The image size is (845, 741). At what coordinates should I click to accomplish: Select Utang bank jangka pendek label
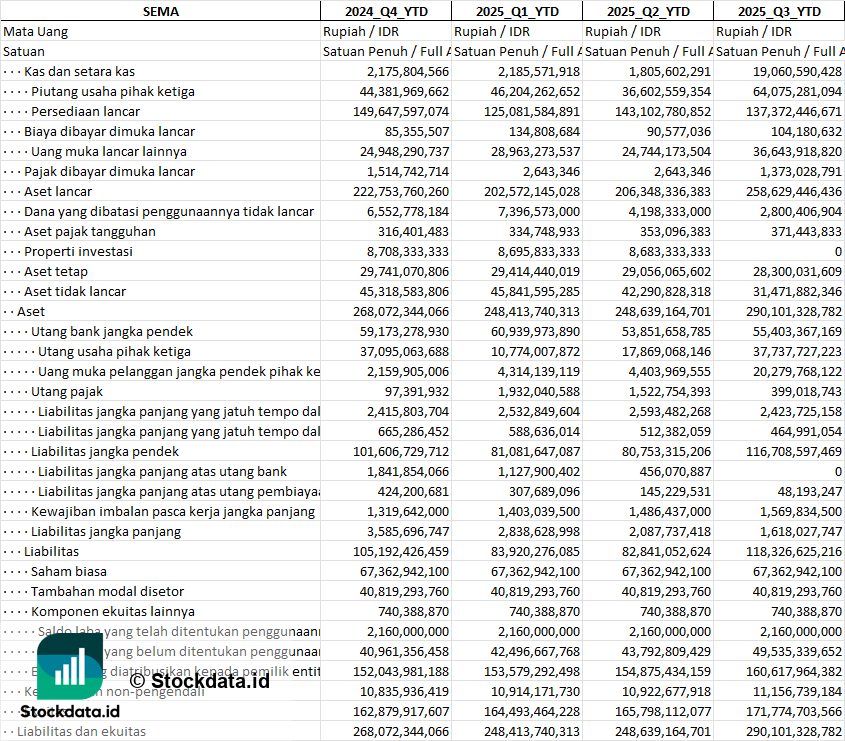(112, 331)
